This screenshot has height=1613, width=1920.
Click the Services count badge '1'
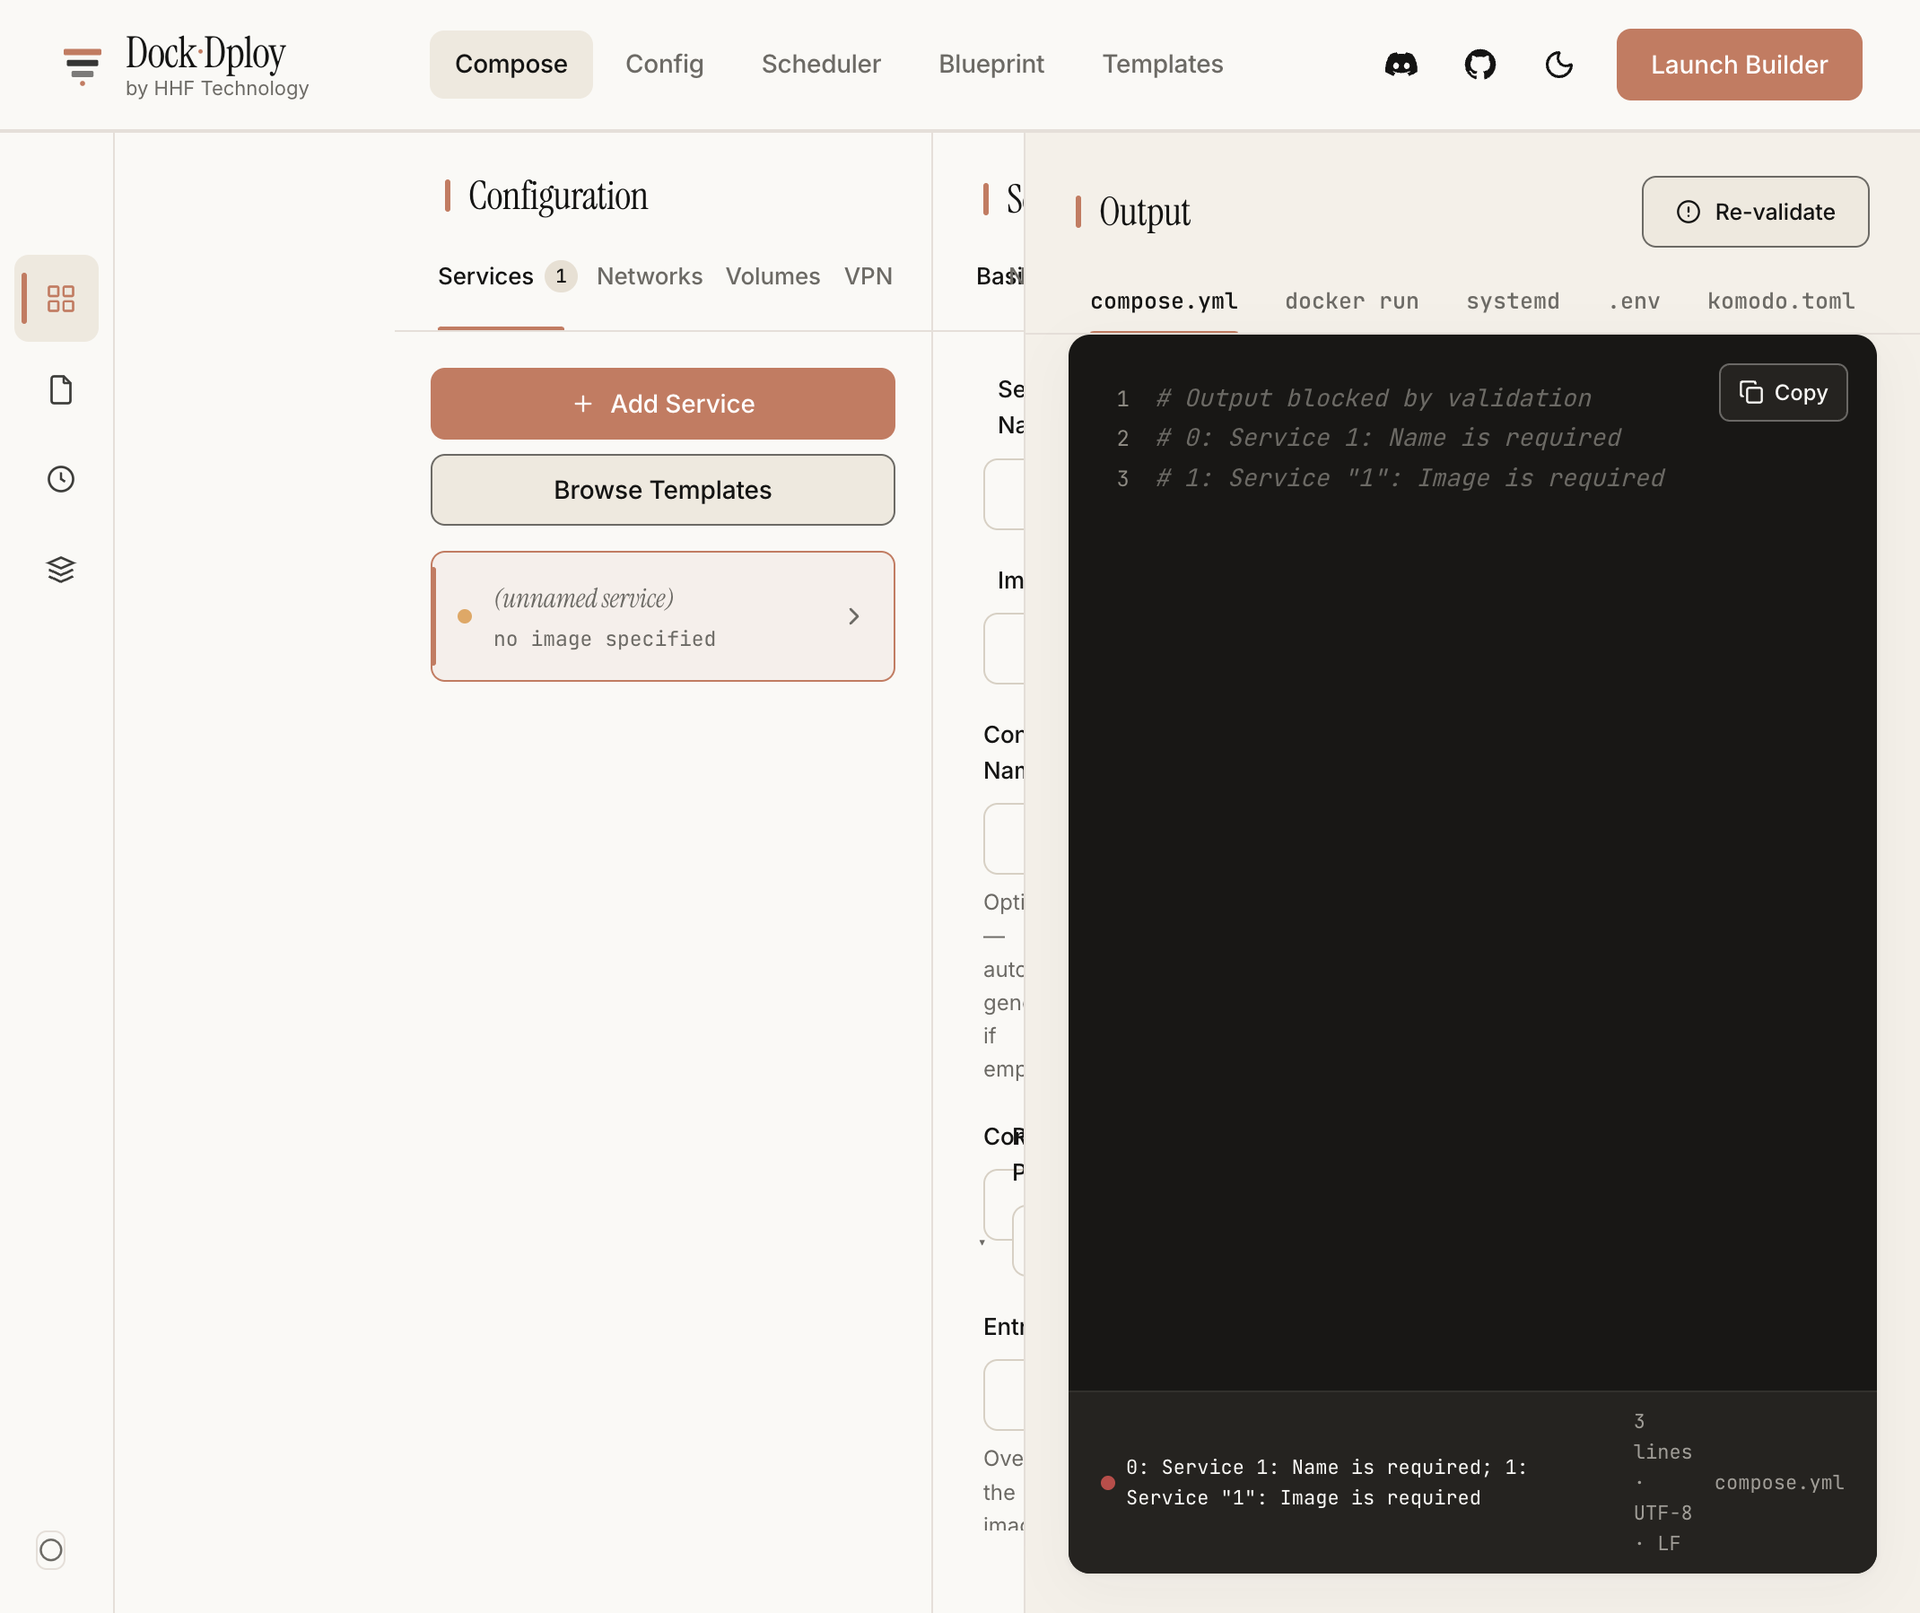coord(561,276)
